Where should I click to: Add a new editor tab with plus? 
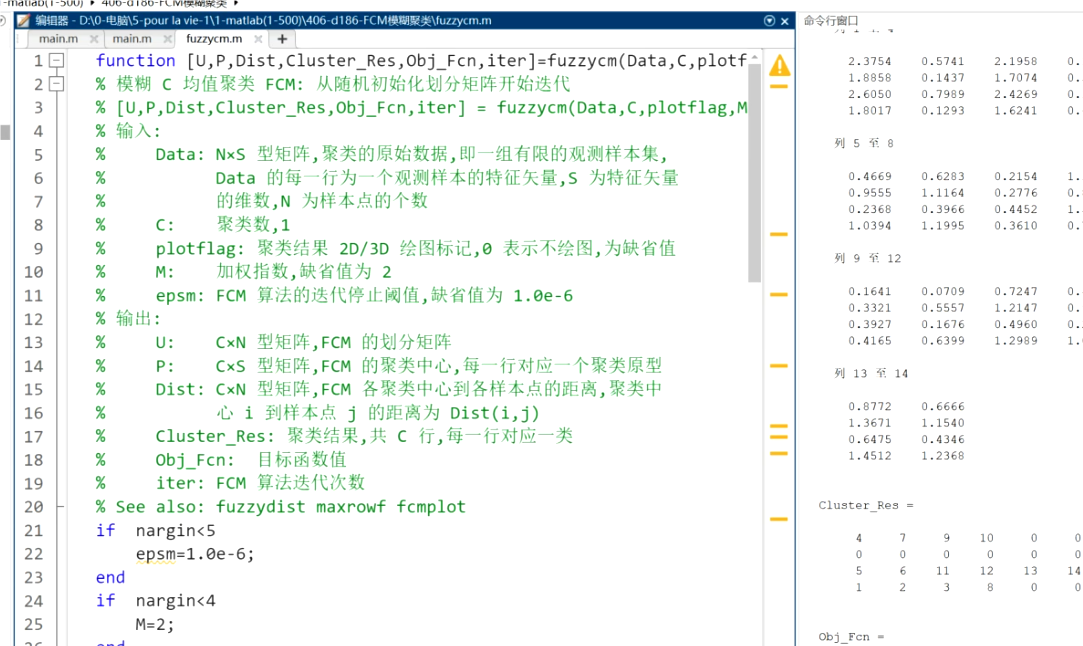tap(282, 39)
